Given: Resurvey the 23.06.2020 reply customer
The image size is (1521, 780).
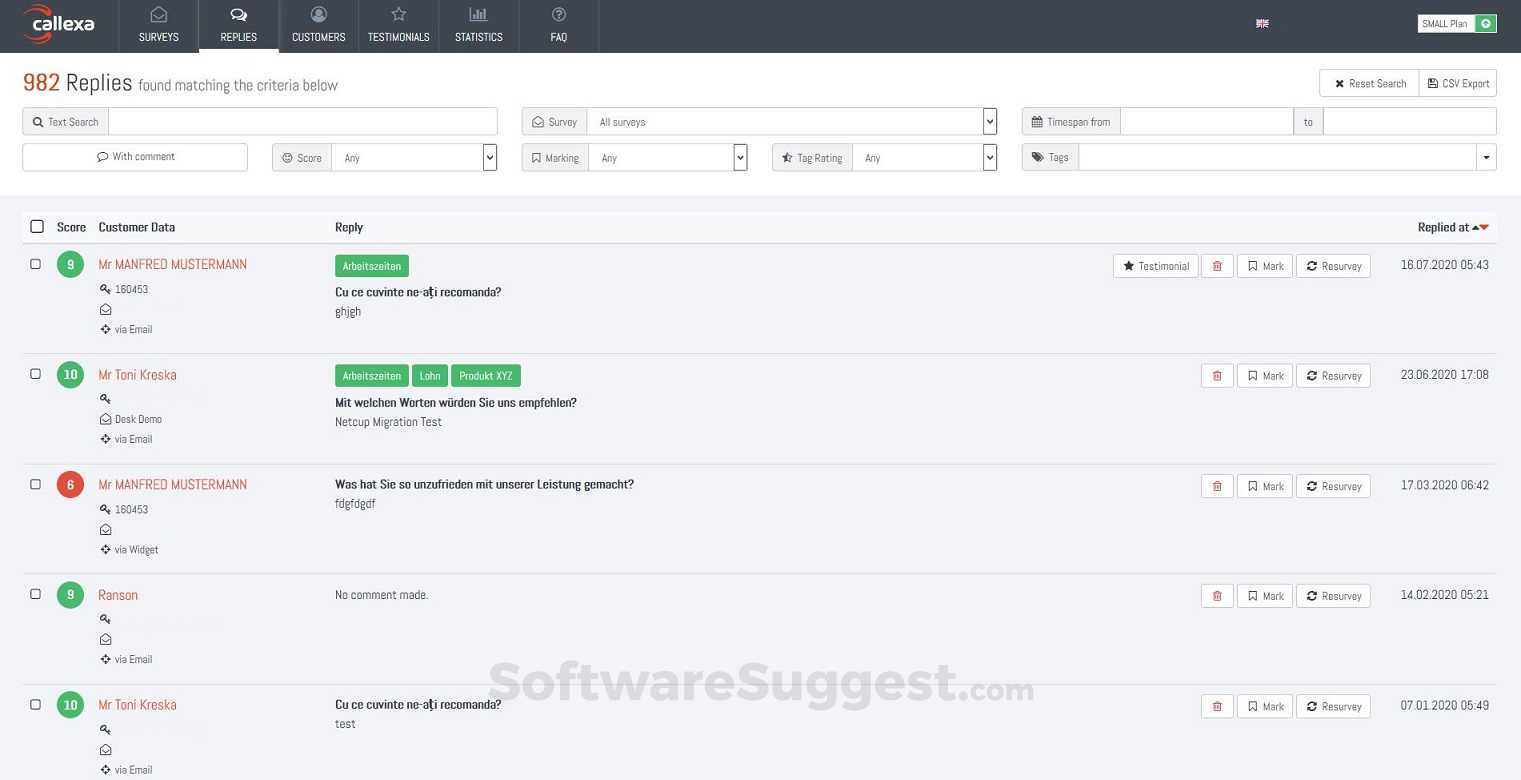Looking at the screenshot, I should coord(1333,376).
